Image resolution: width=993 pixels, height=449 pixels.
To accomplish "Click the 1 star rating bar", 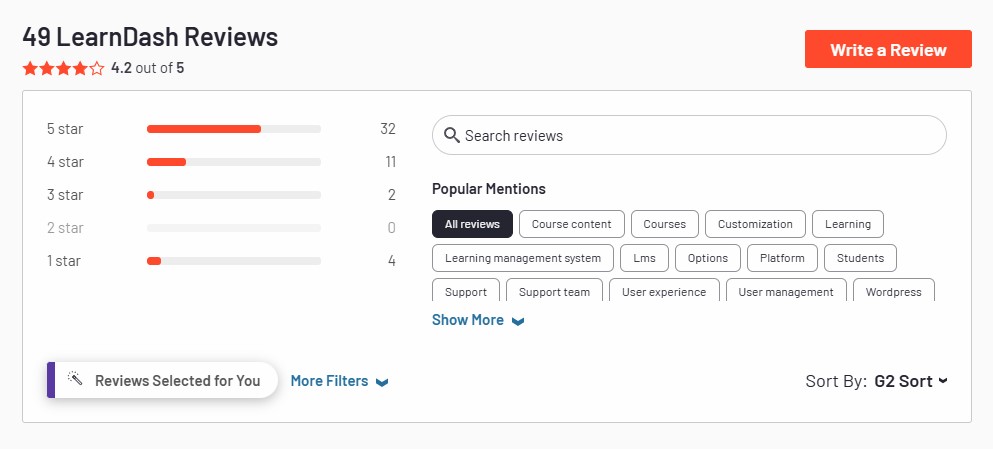I will 234,261.
